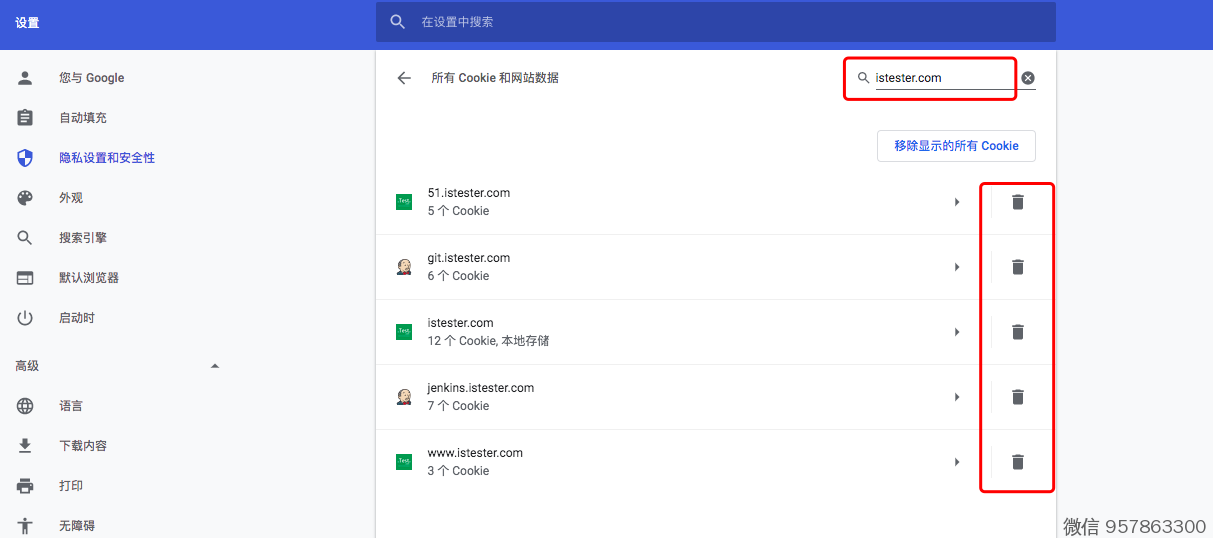
Task: Clear the cookie search field
Action: 1028,78
